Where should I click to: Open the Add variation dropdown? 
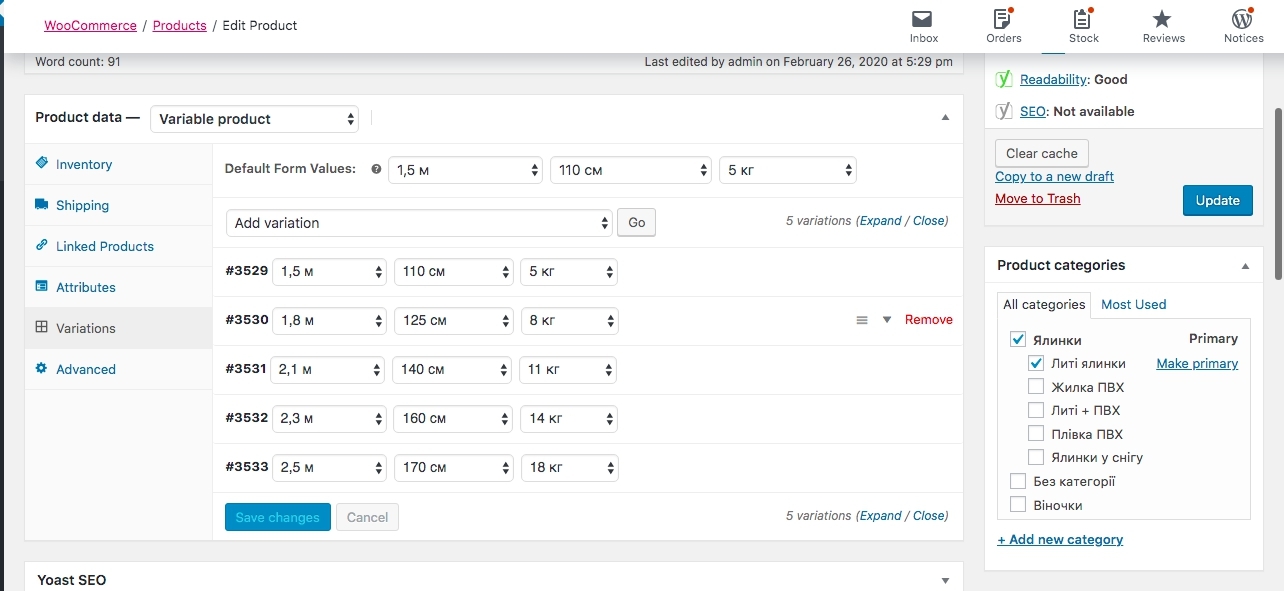[419, 223]
